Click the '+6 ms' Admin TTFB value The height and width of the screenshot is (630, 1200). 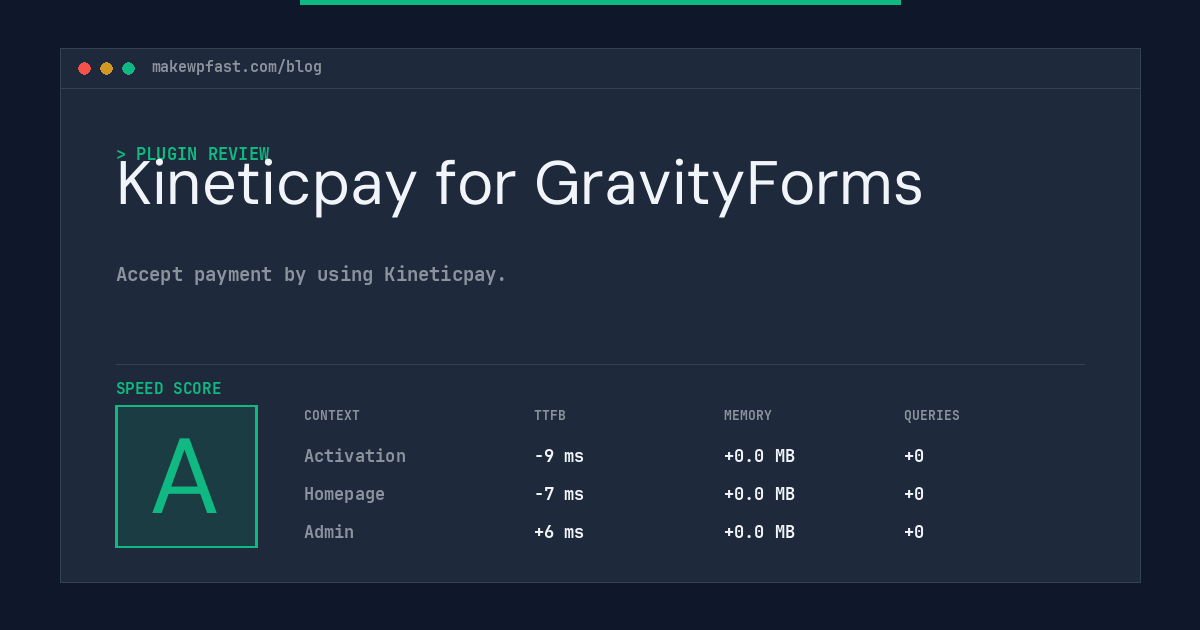point(559,532)
